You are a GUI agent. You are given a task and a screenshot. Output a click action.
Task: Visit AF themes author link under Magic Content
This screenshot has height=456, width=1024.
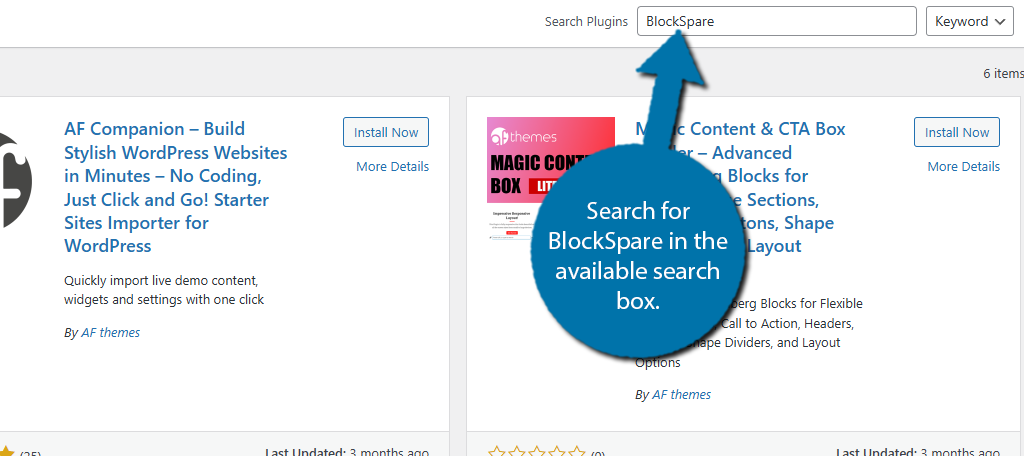[681, 395]
